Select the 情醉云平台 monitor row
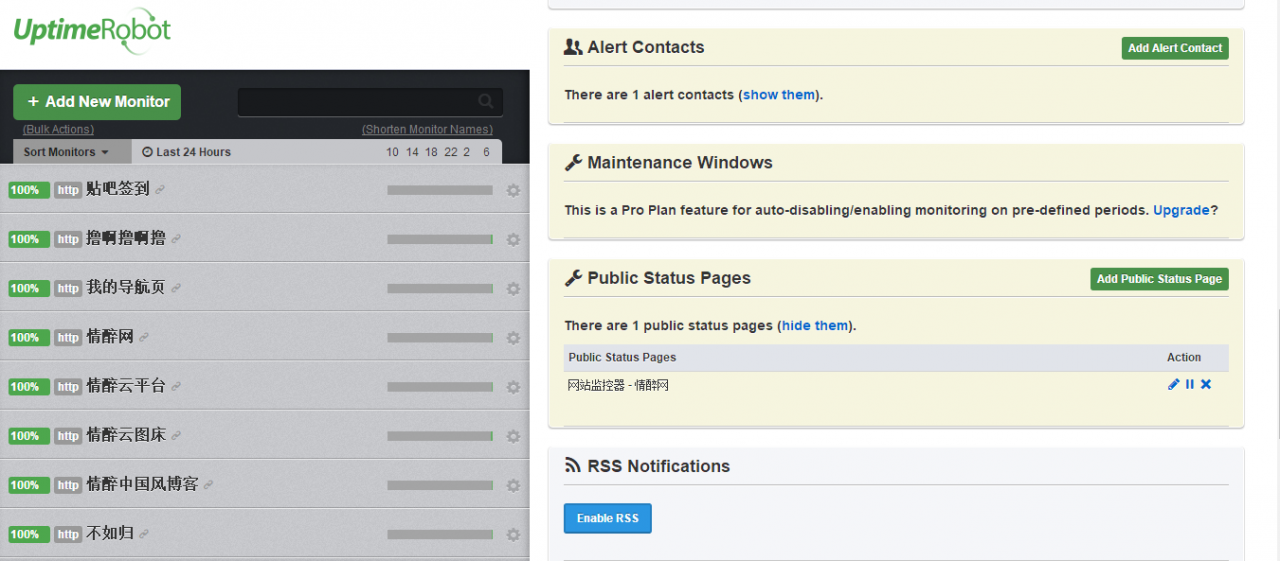Screen dimensions: 1280x561 tap(265, 386)
